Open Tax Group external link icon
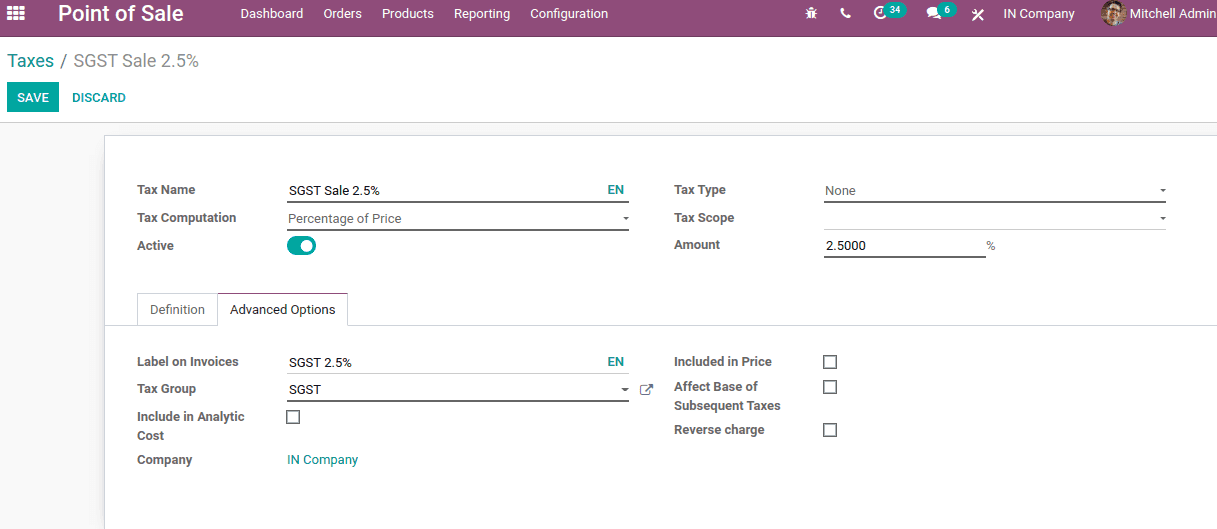 646,390
